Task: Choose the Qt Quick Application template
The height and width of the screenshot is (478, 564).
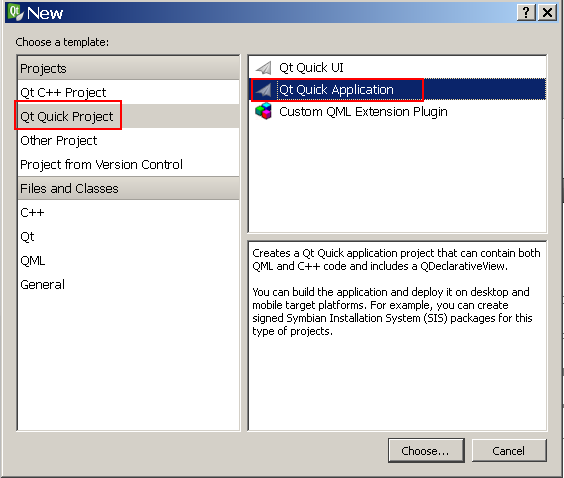Action: coord(397,90)
